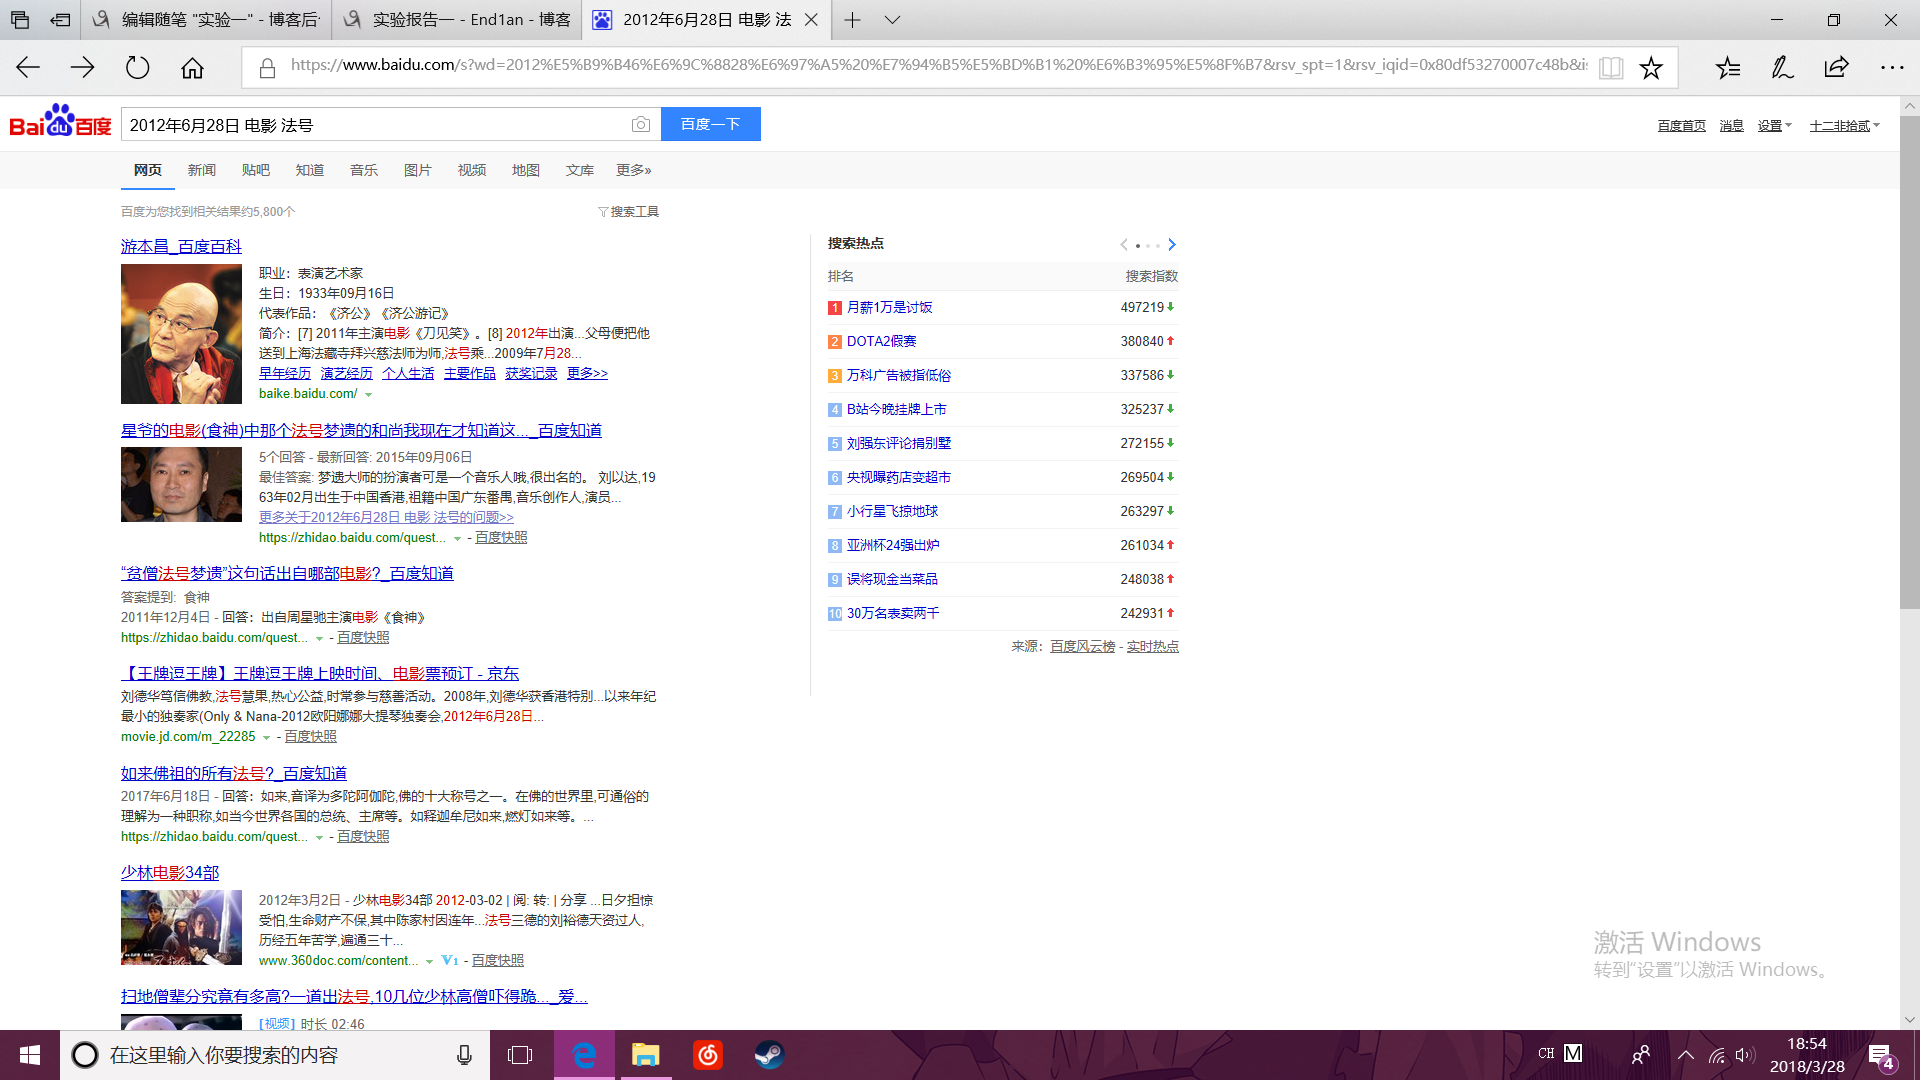
Task: Open reading view book icon
Action: point(1610,67)
